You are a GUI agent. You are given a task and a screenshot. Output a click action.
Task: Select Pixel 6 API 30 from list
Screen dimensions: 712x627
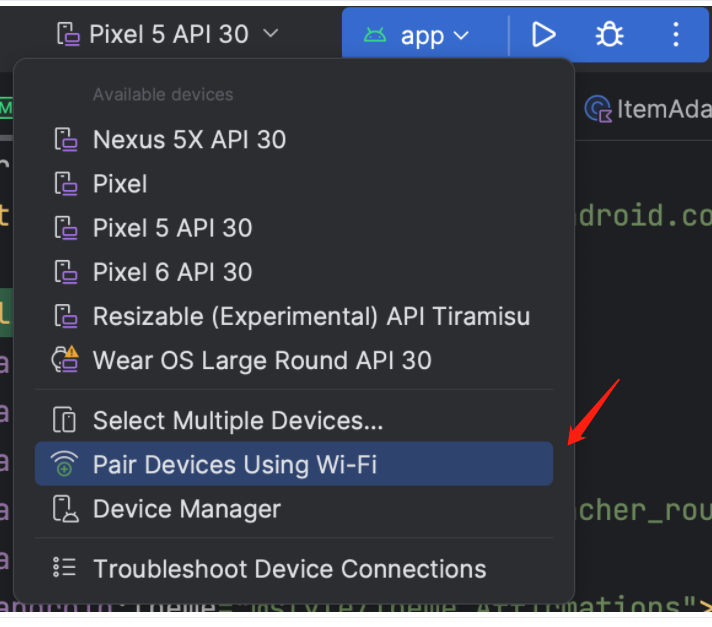(172, 272)
